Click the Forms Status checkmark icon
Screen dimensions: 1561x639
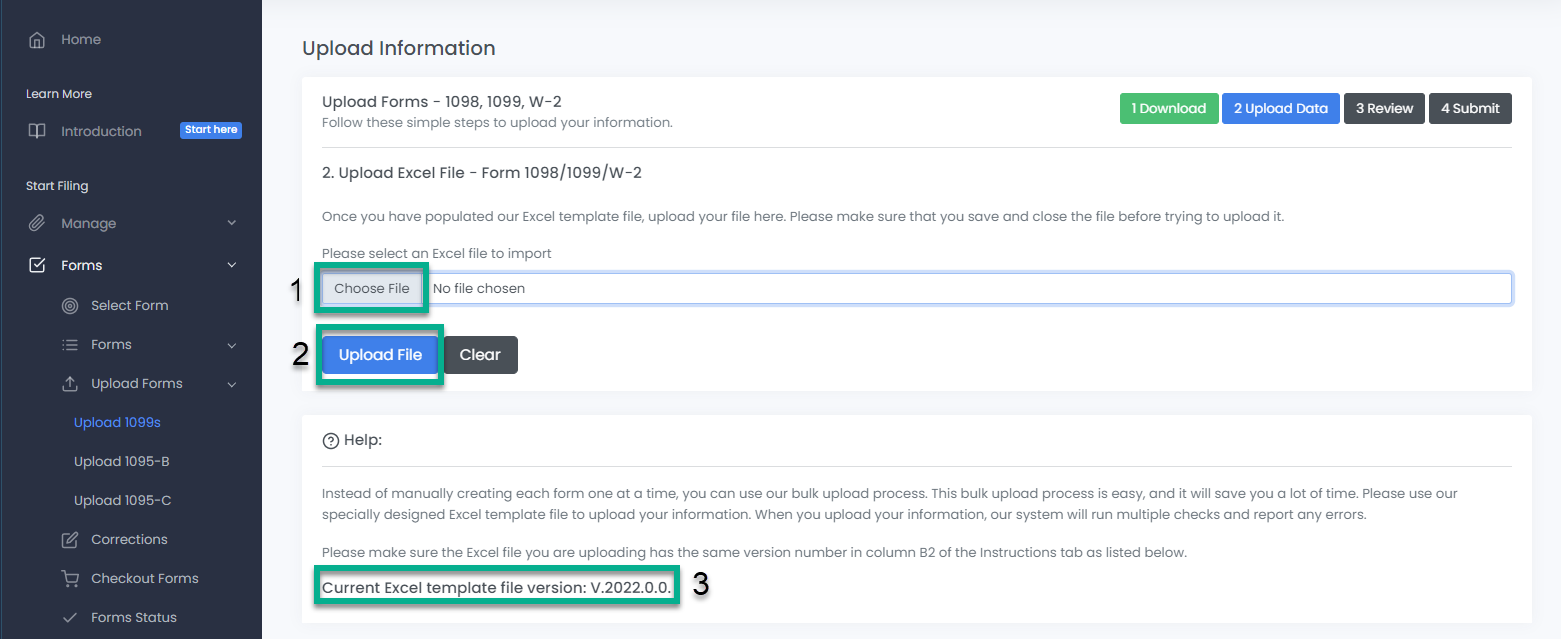[70, 618]
